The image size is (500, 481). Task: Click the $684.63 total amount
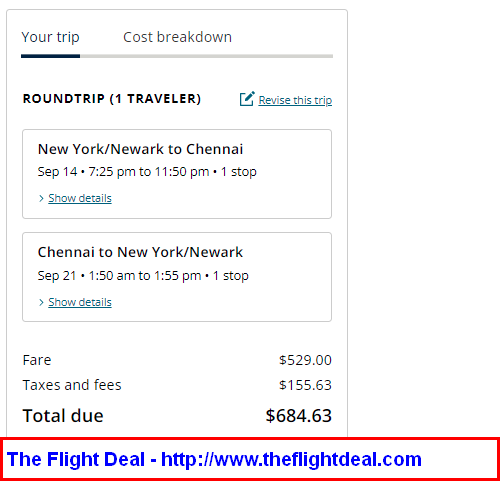(x=299, y=416)
